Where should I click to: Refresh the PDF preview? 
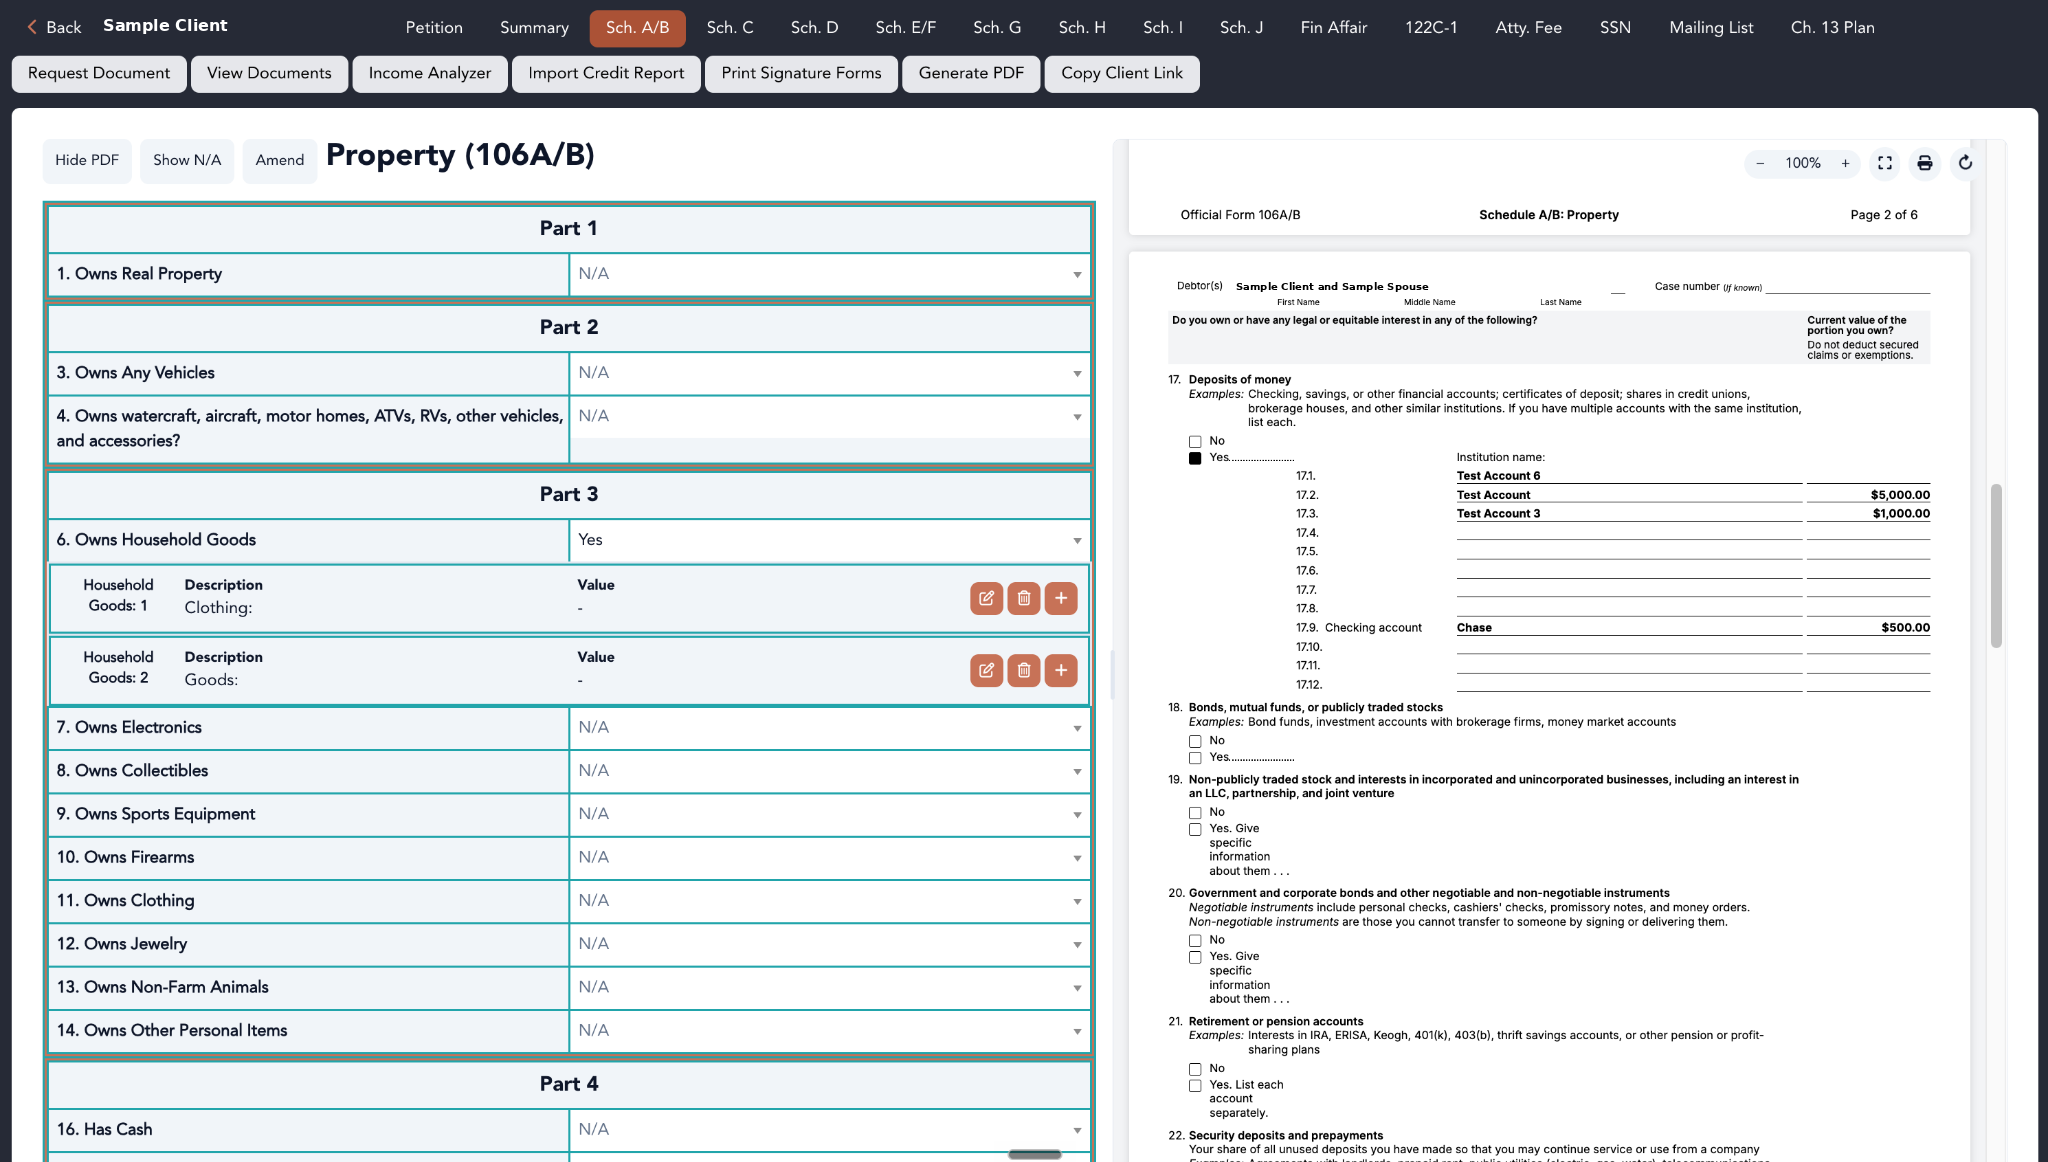[x=1965, y=163]
